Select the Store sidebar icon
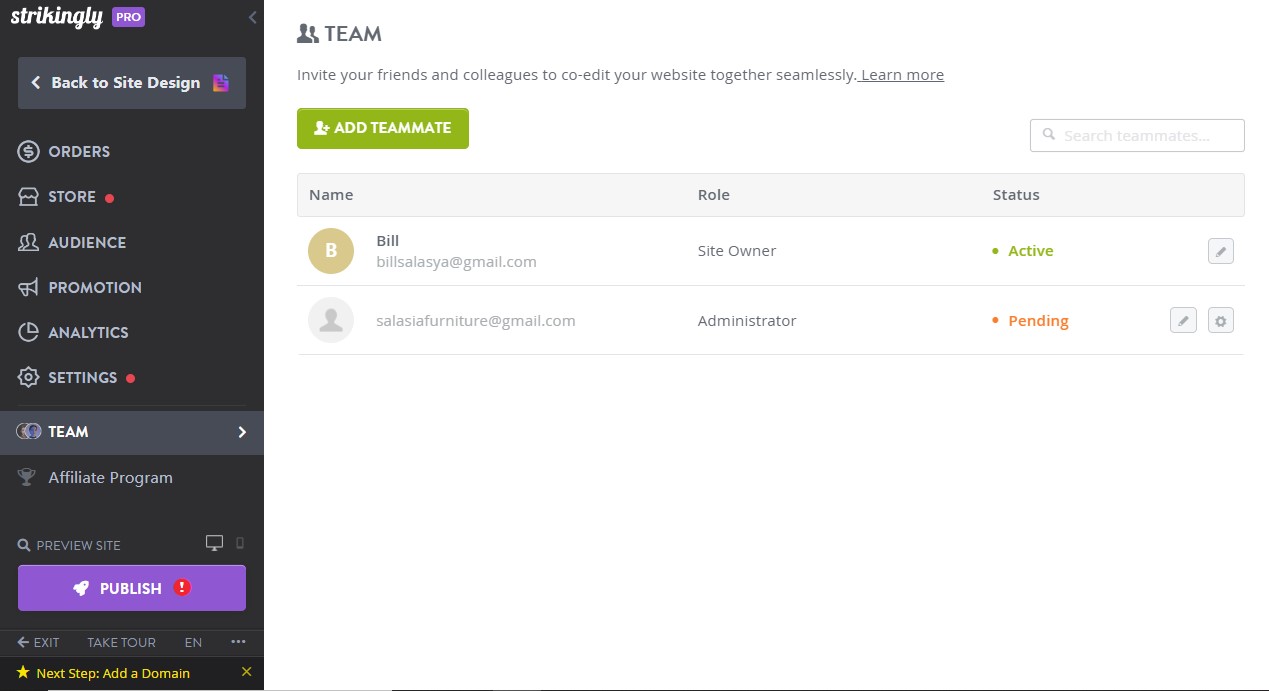The height and width of the screenshot is (691, 1269). tap(27, 196)
